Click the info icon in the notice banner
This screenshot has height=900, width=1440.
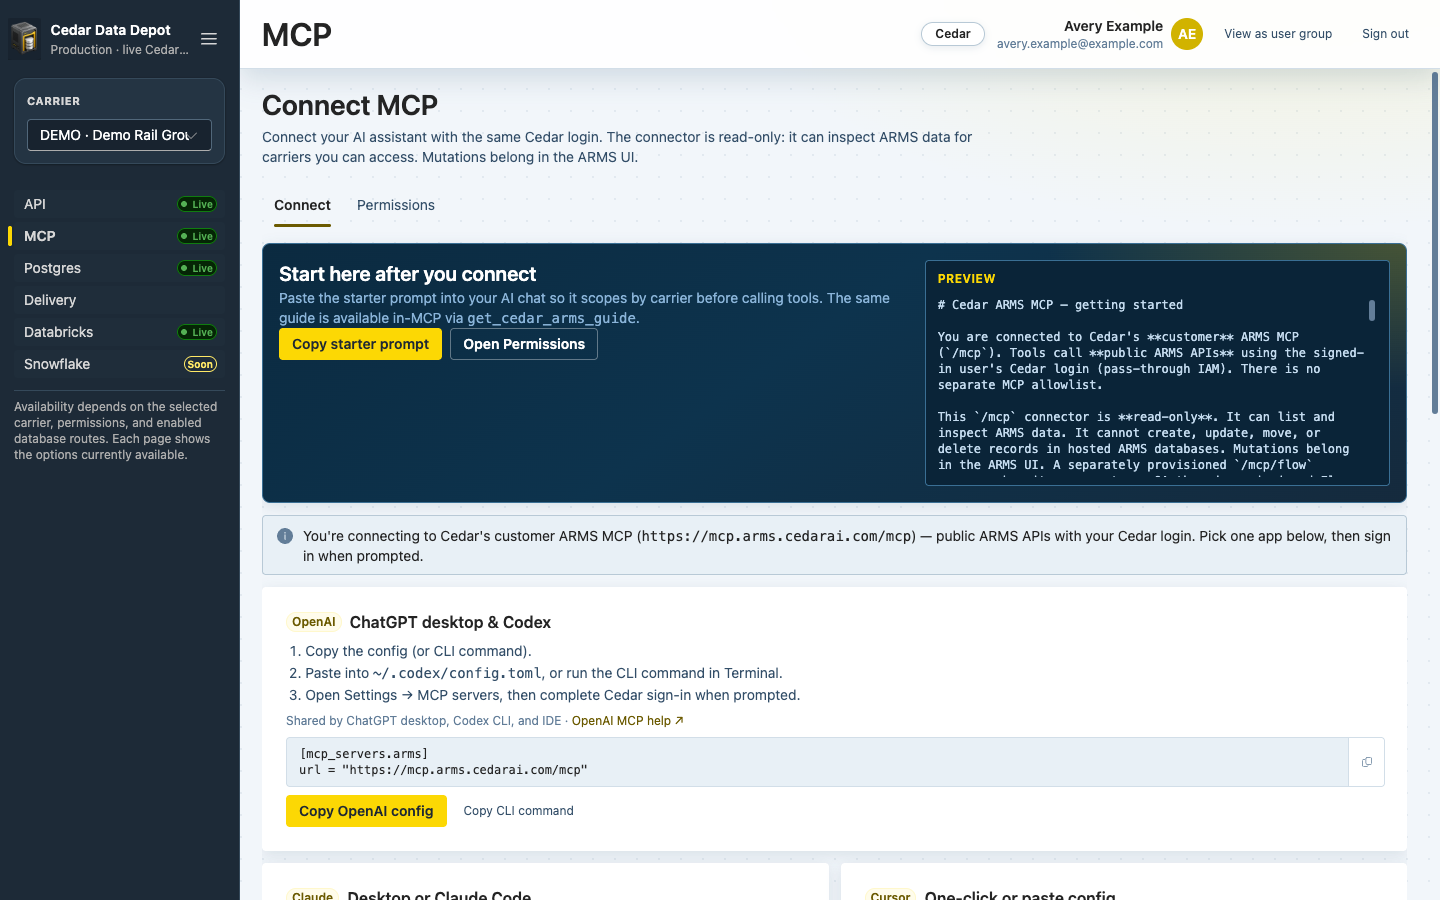285,536
